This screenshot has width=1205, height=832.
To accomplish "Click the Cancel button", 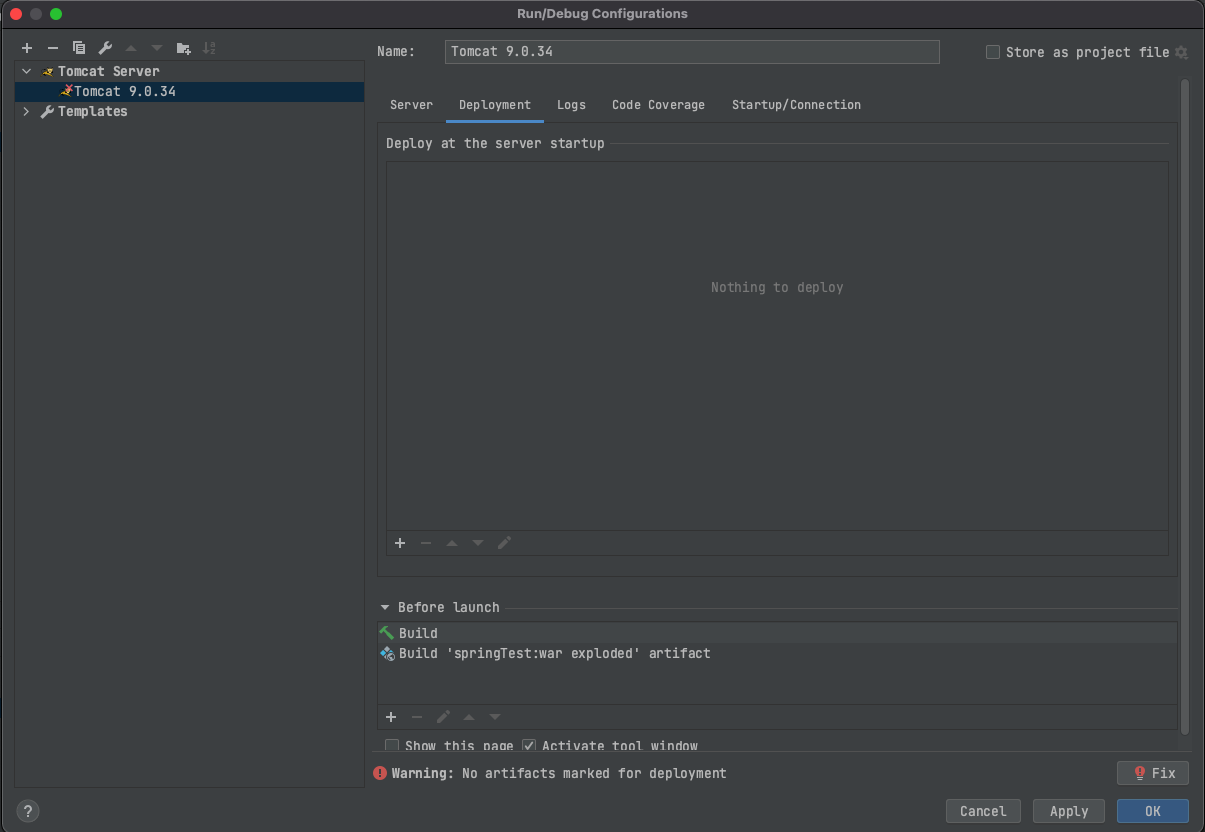I will coord(983,811).
